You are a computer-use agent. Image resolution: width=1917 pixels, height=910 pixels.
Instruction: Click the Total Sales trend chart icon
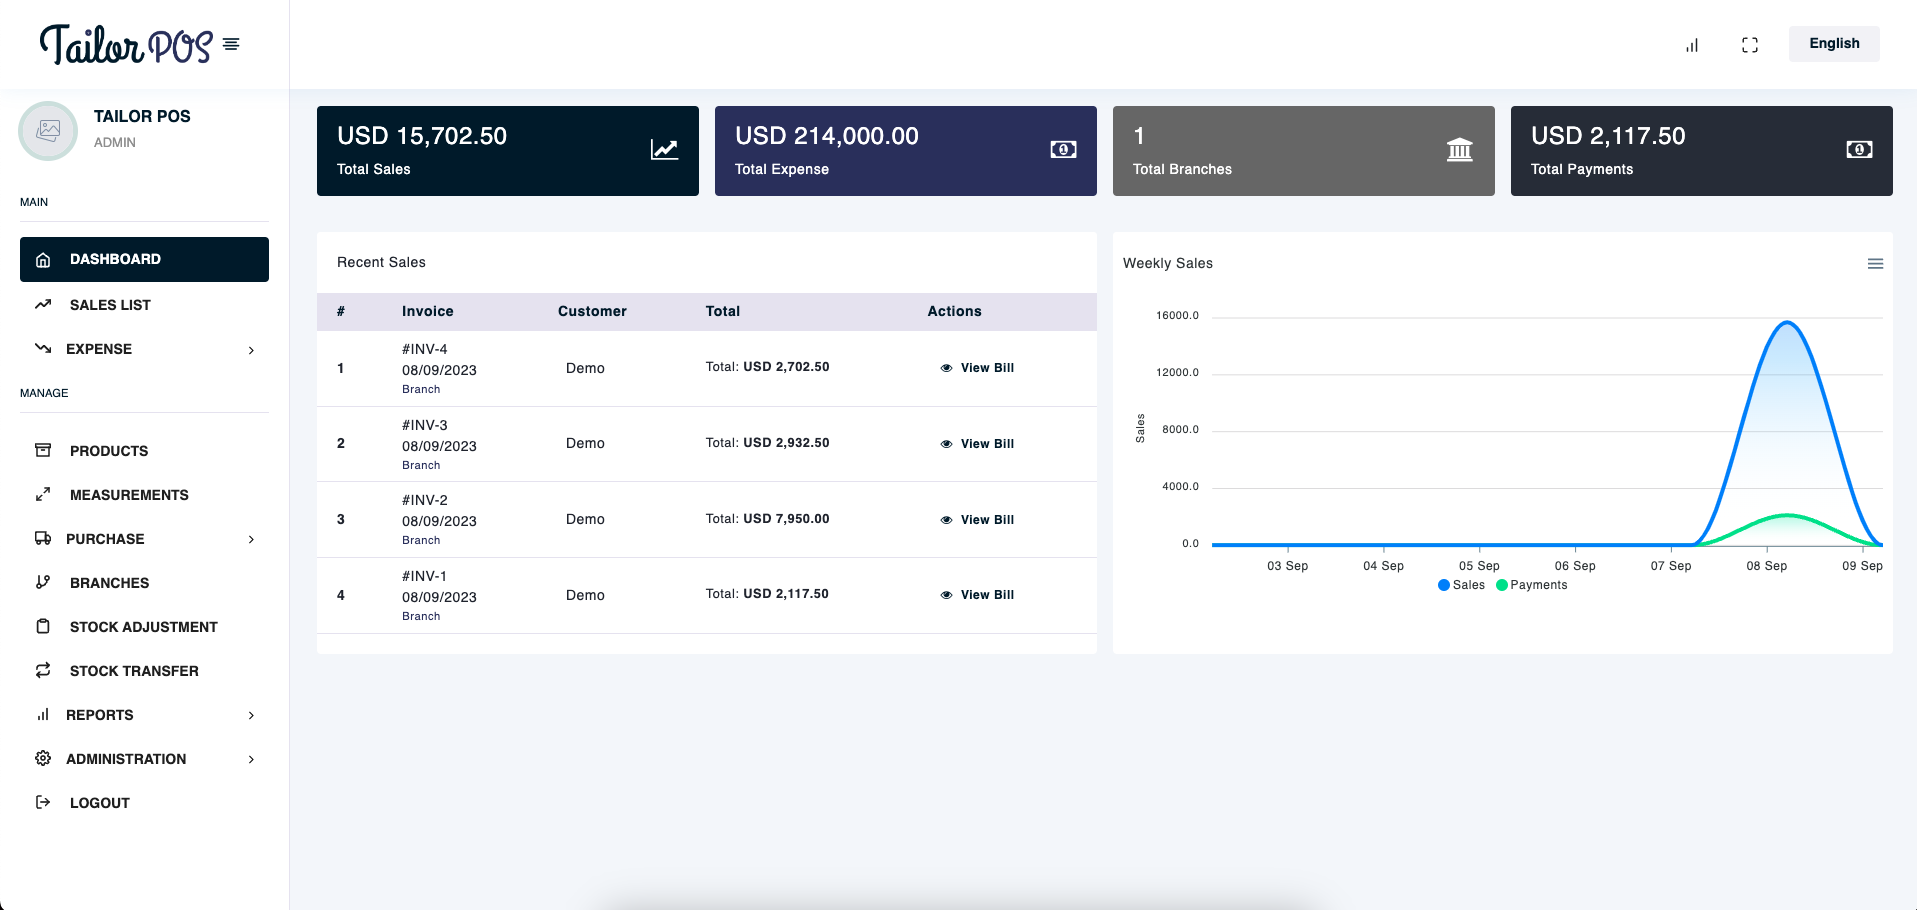(x=664, y=150)
